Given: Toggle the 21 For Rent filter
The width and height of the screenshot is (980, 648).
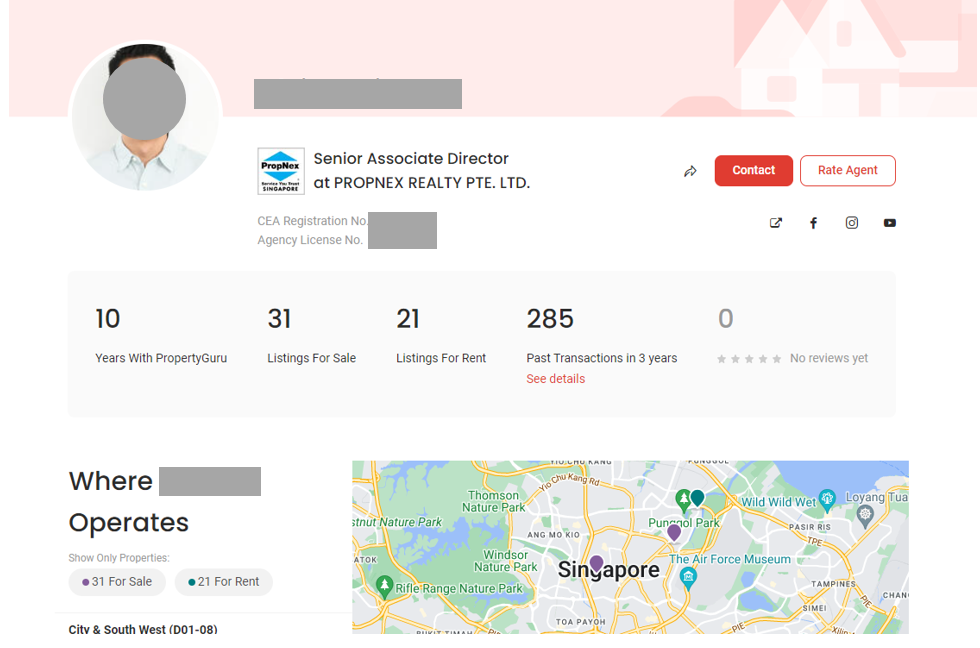Looking at the screenshot, I should (224, 582).
